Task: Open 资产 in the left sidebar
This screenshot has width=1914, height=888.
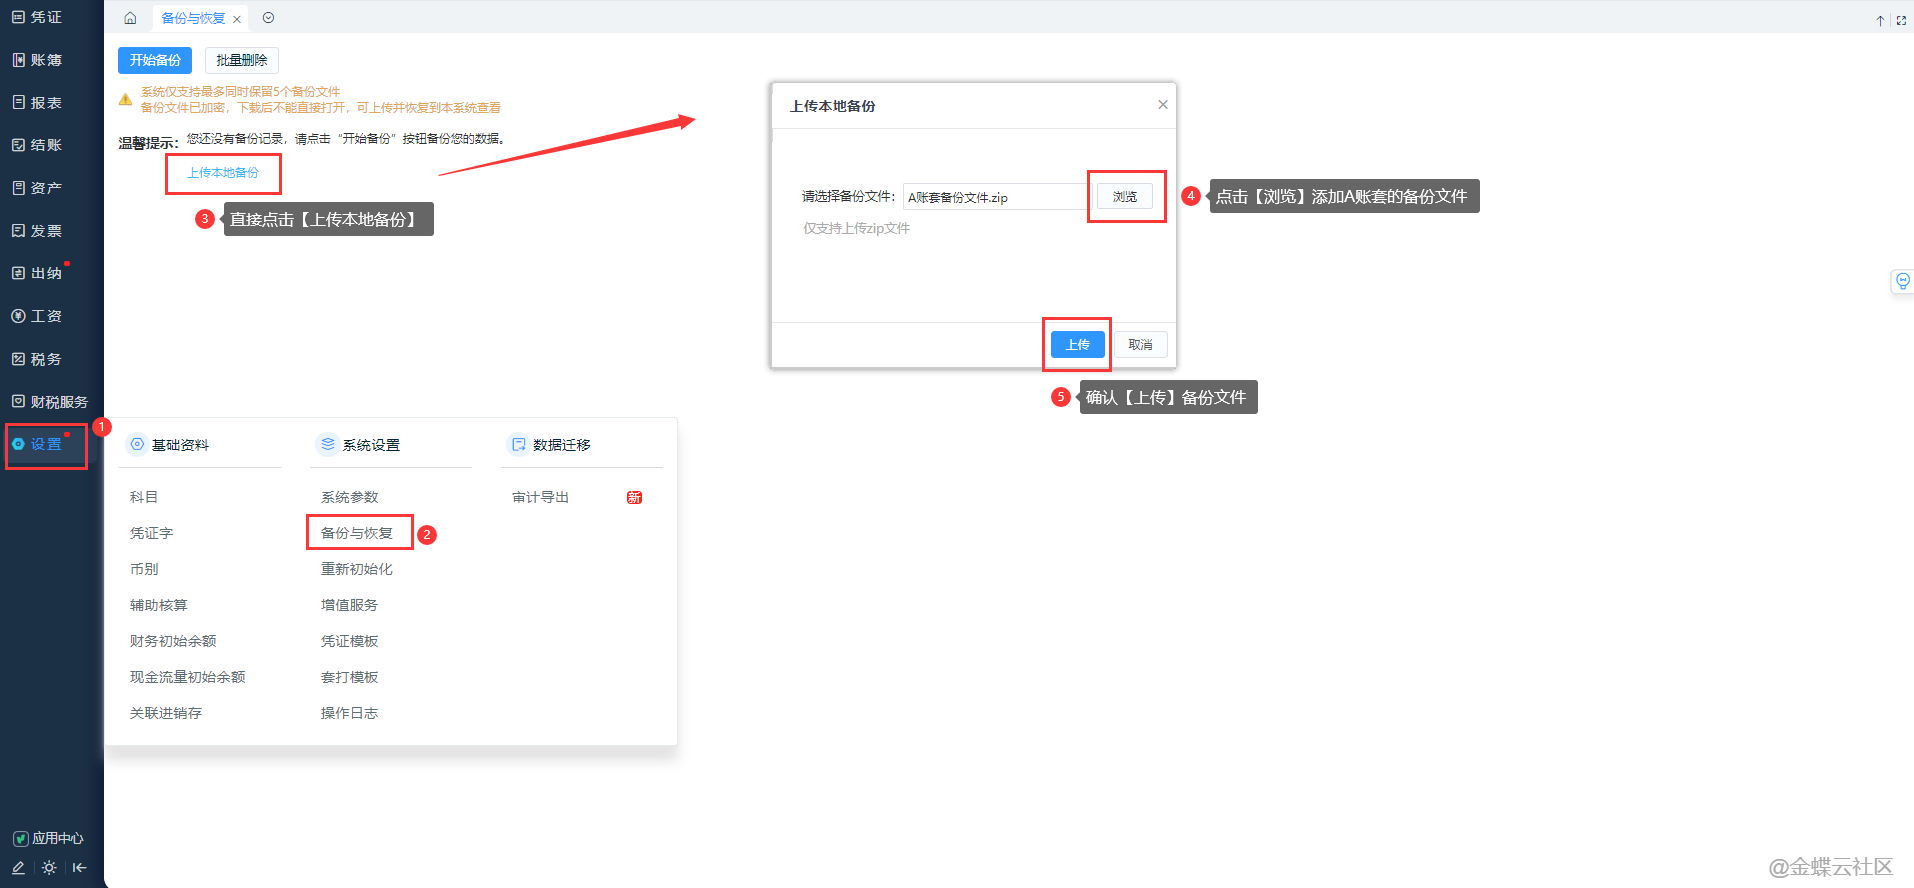Action: click(x=37, y=188)
